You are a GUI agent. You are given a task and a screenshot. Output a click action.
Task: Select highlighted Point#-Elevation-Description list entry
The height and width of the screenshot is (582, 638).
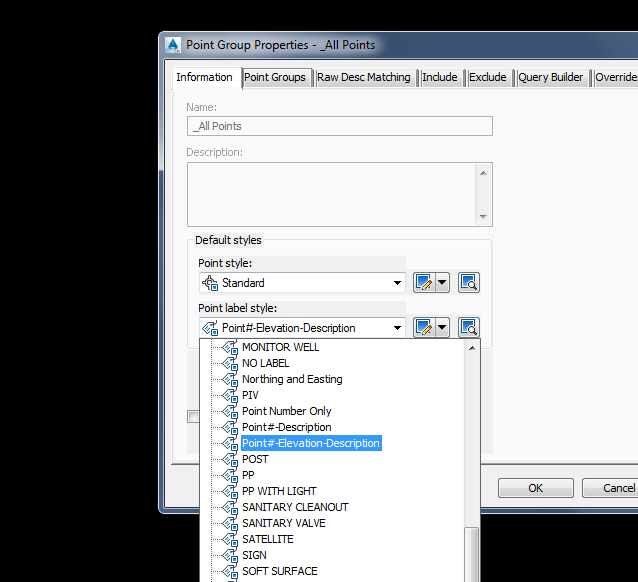[311, 443]
